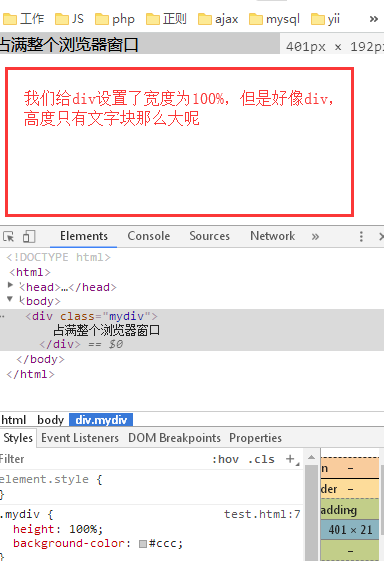Image resolution: width=384 pixels, height=561 pixels.
Task: Select the div class mydiv opening tag
Action: point(91,316)
